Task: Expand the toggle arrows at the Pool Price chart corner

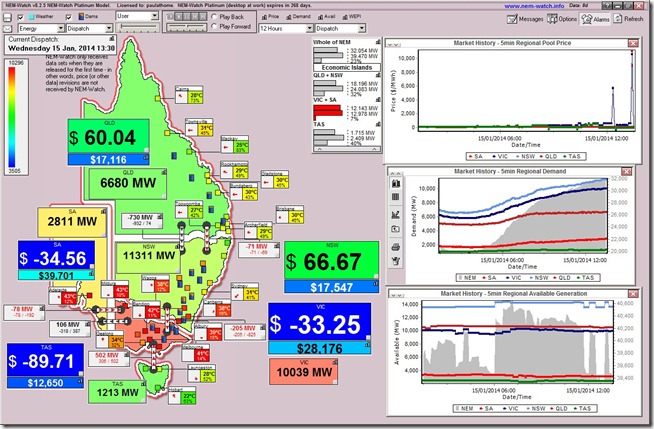Action: tap(392, 45)
